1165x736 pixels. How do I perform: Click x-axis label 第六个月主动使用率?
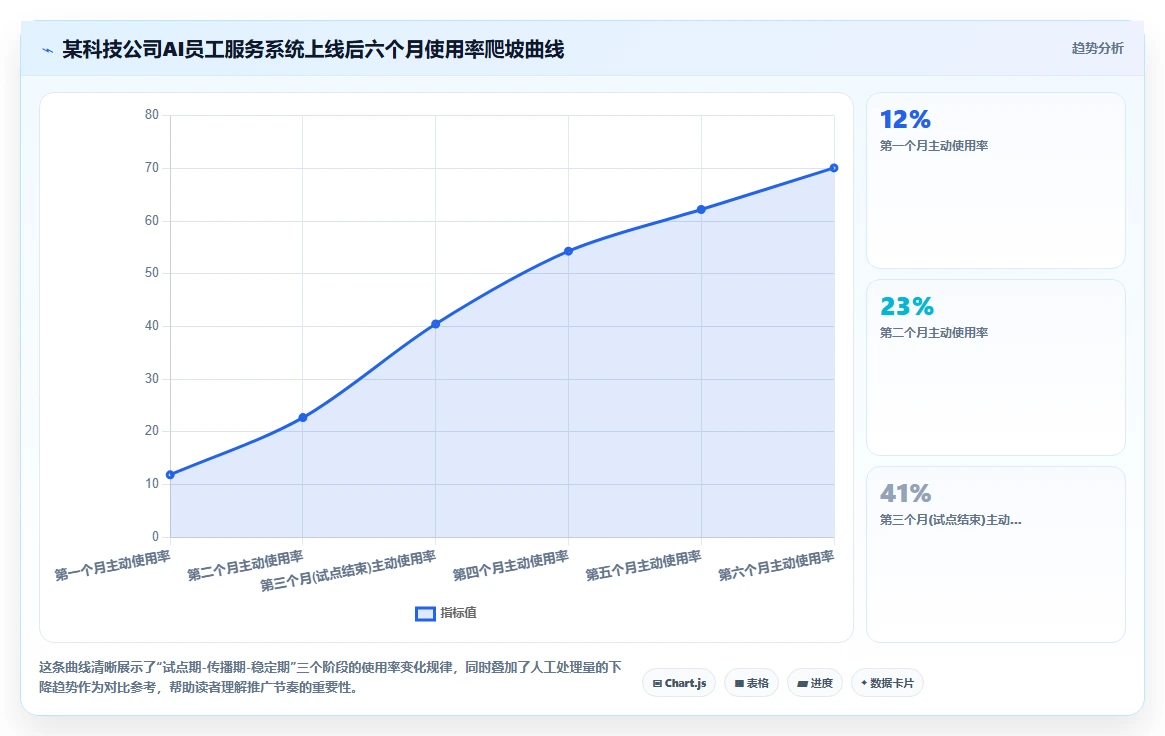pos(776,566)
